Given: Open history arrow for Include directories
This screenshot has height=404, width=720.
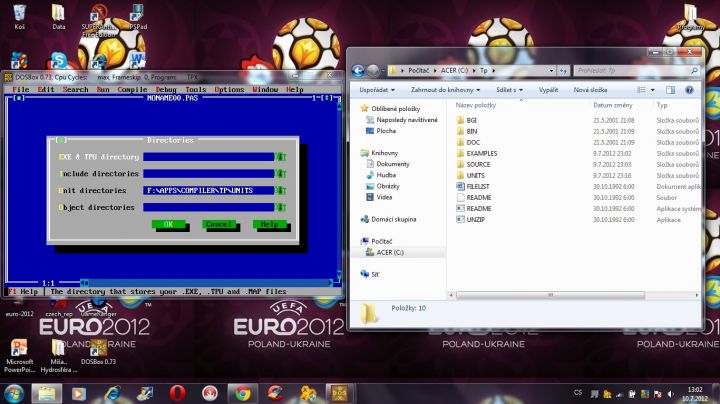Looking at the screenshot, I should 280,174.
